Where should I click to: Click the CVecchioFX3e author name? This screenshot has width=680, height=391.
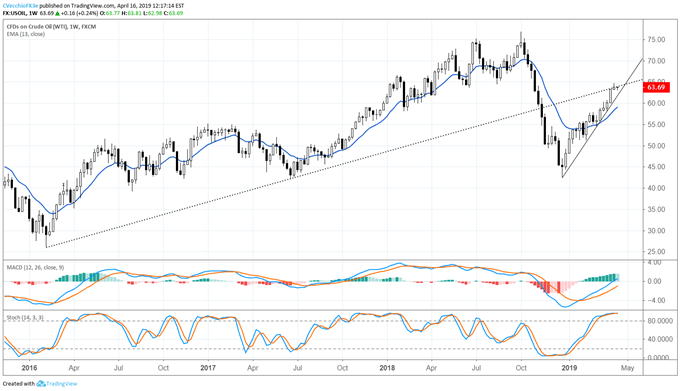[20, 6]
